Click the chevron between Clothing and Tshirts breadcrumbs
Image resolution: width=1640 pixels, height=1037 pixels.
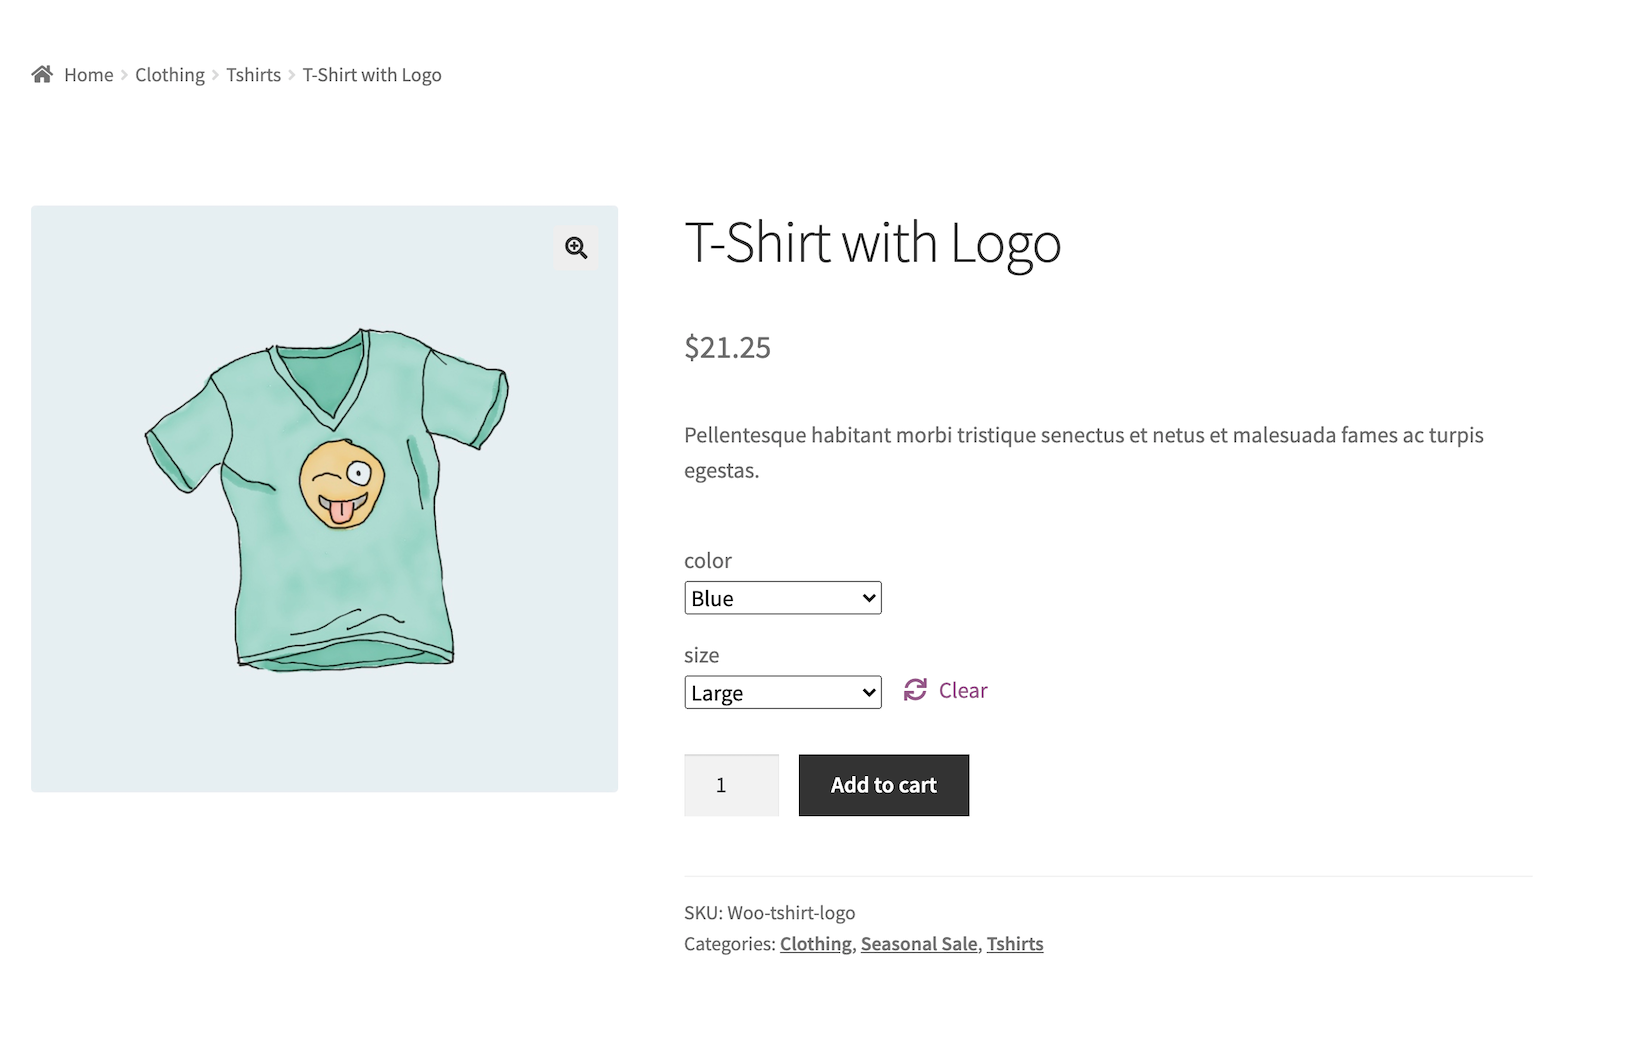pos(215,75)
